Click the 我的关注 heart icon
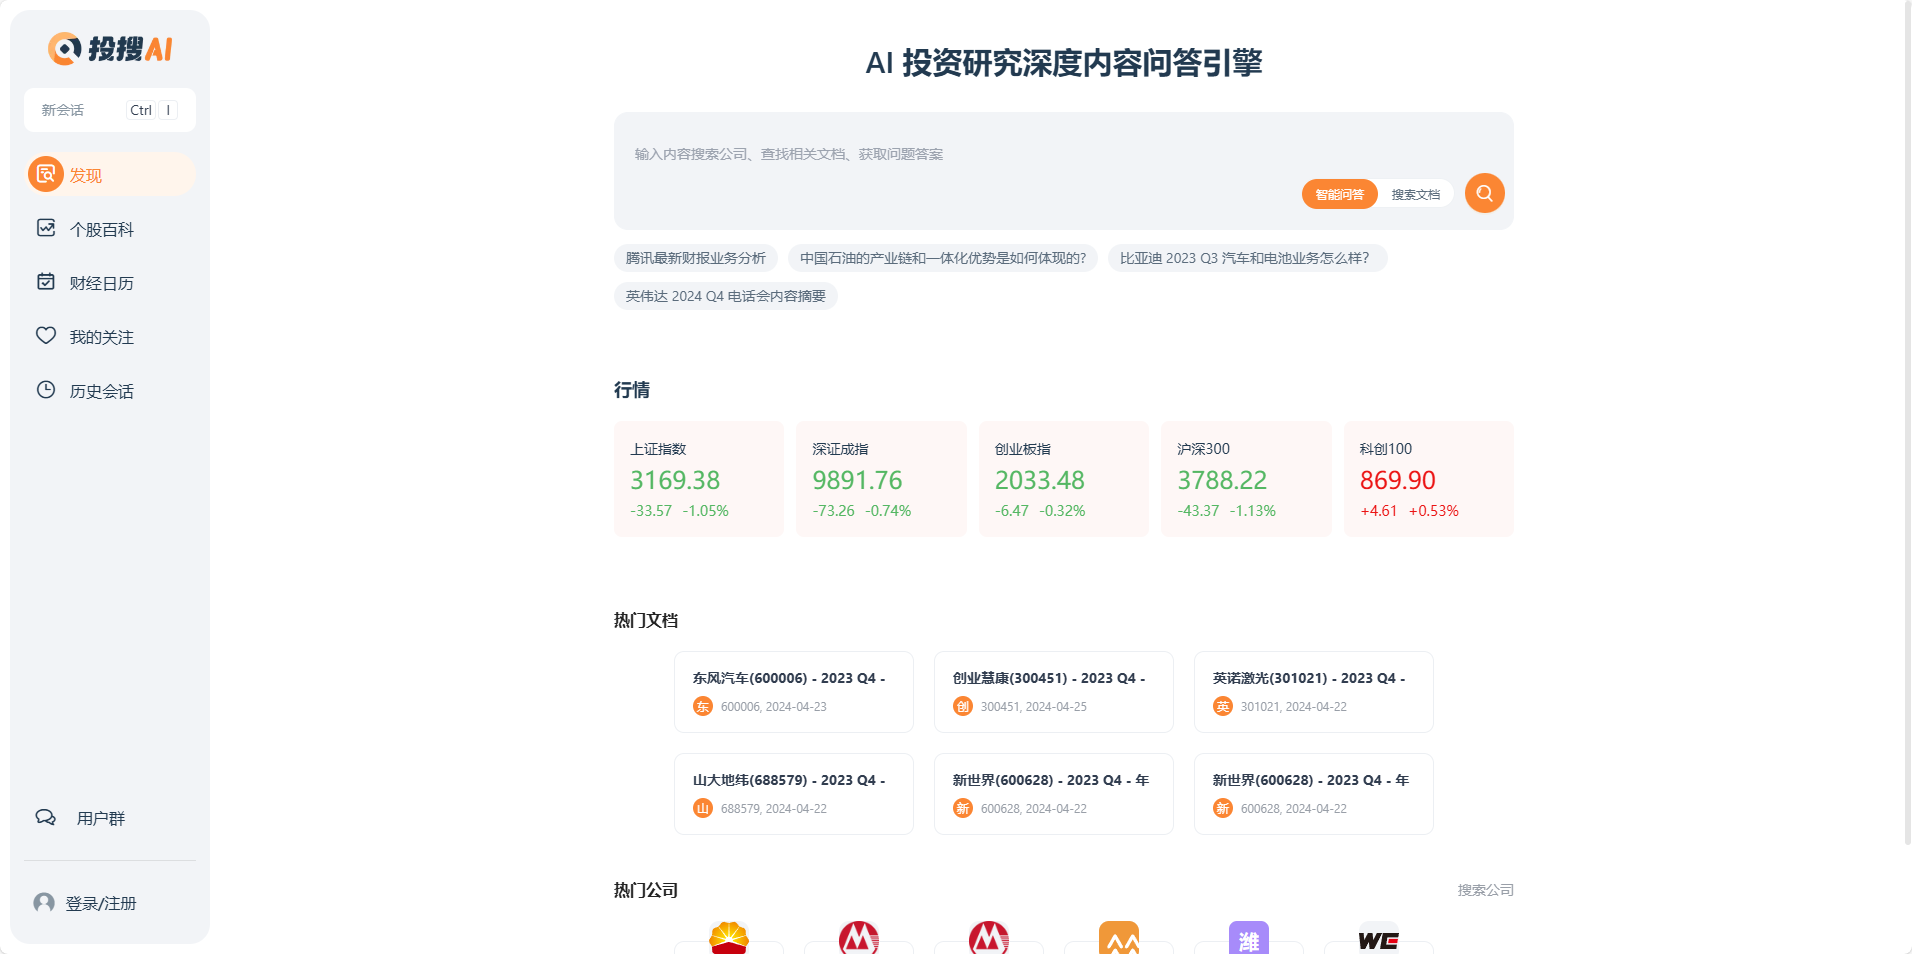Screen dimensions: 1912x954 tap(46, 336)
